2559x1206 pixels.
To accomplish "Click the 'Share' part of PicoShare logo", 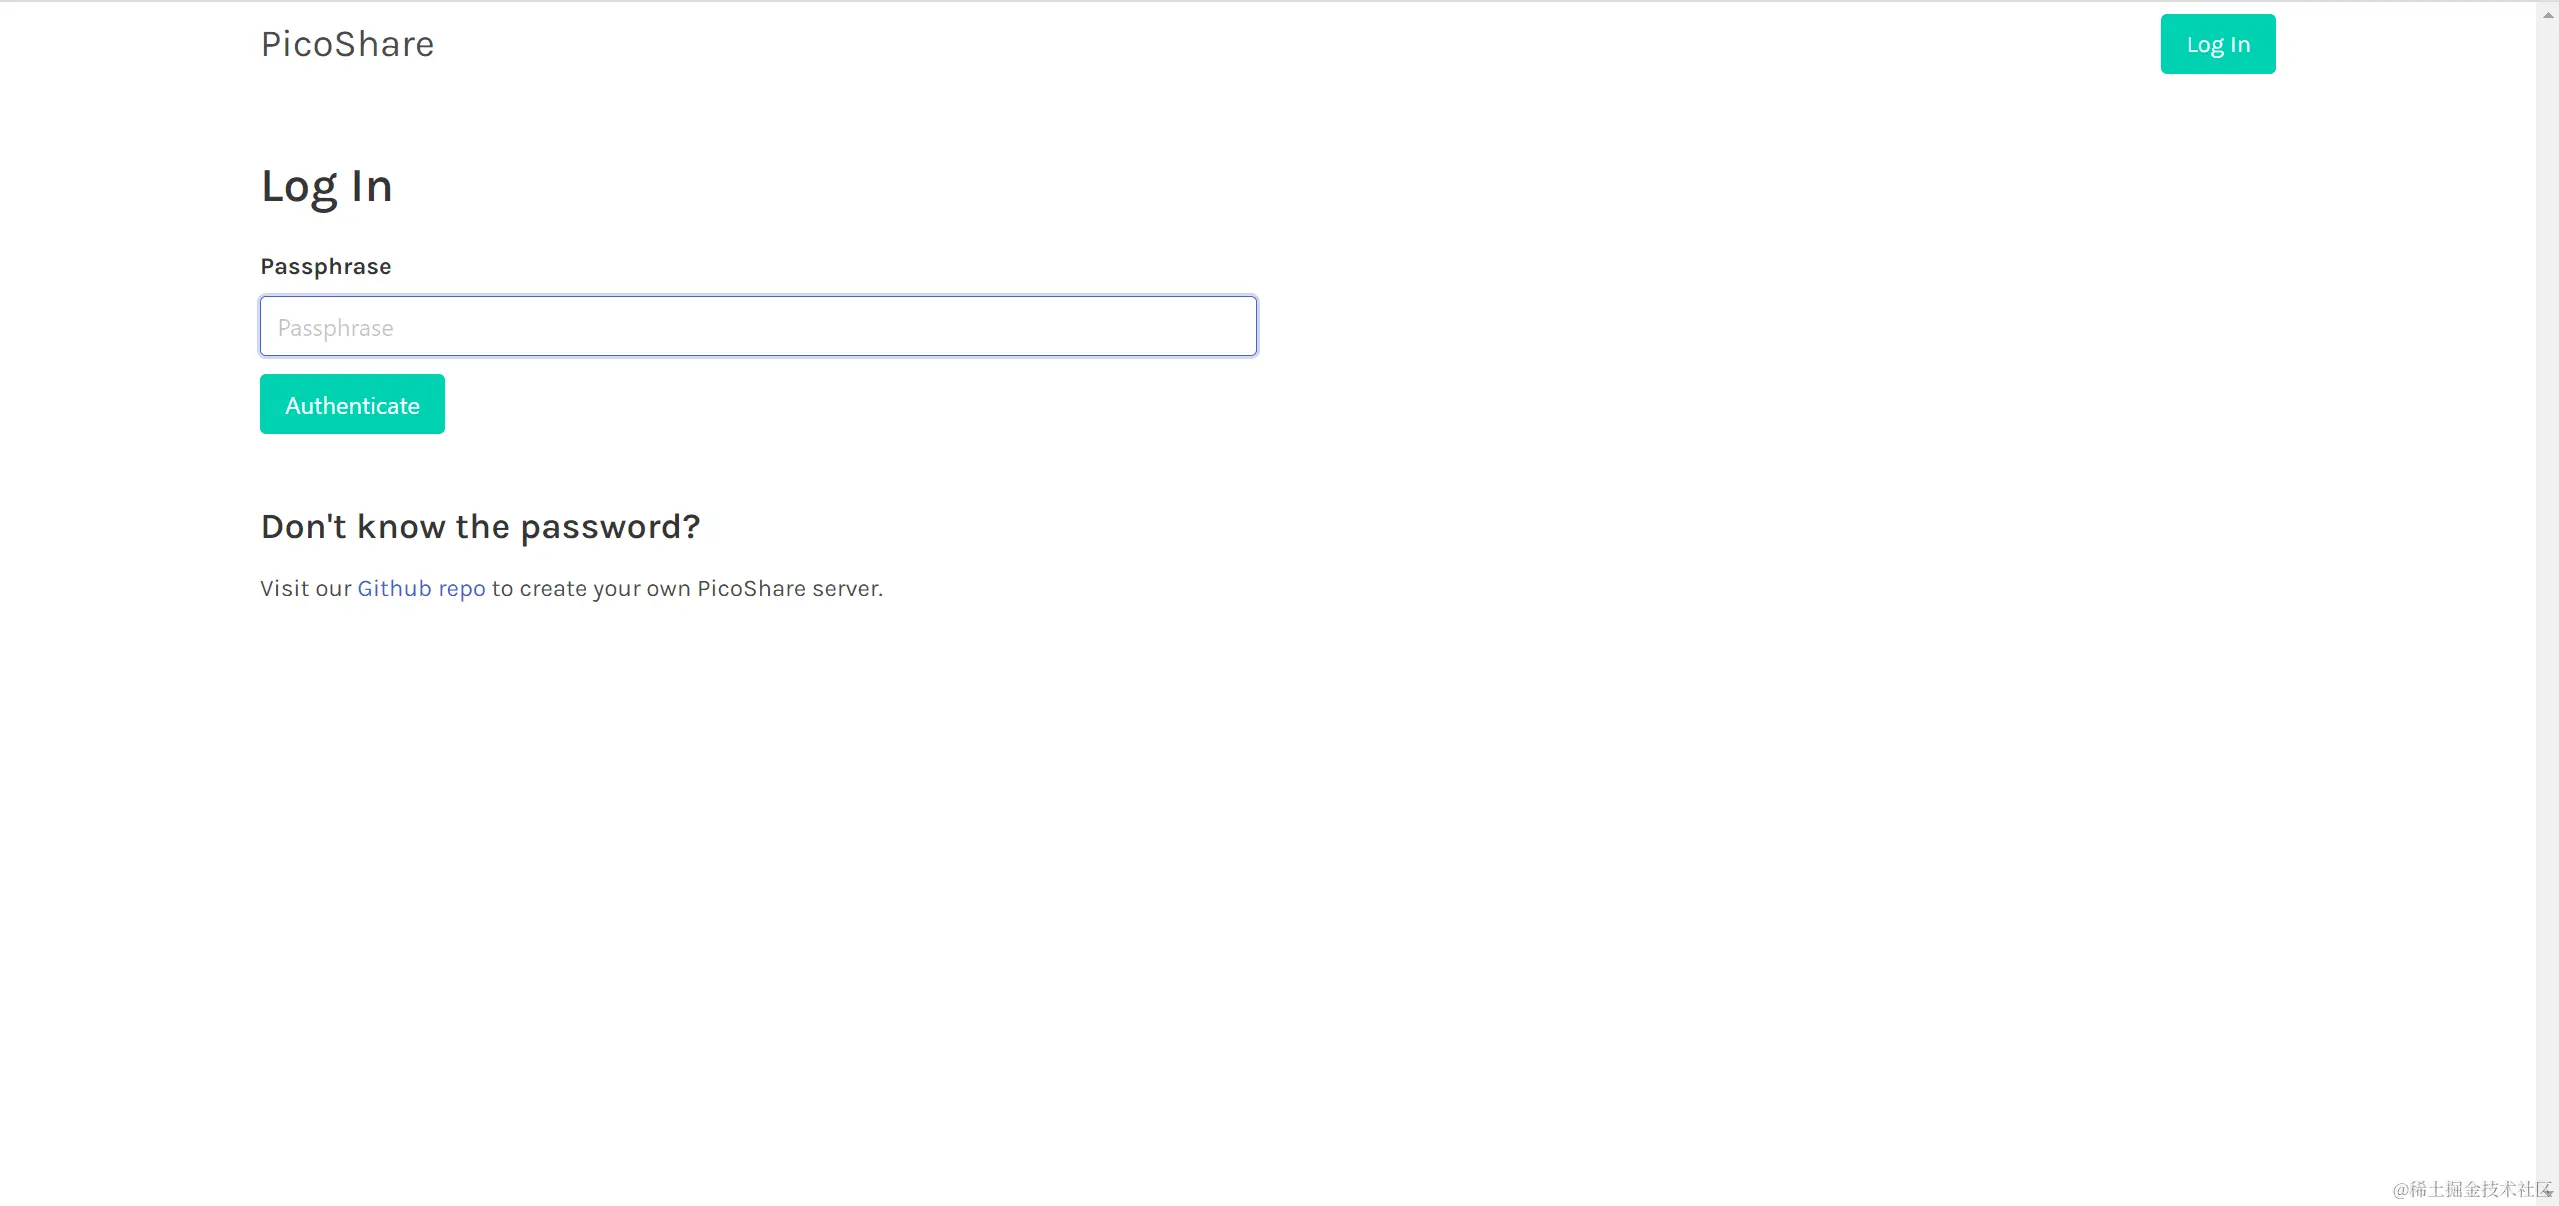I will click(384, 44).
